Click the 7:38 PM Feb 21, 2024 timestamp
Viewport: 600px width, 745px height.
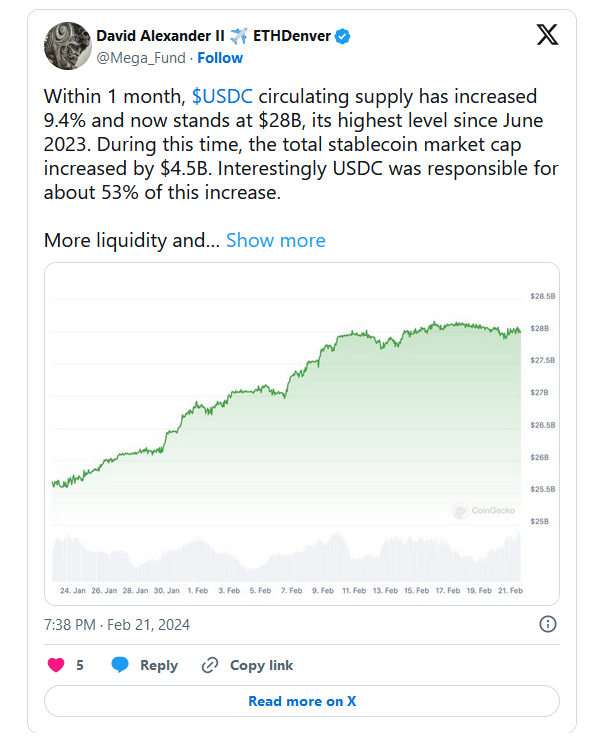(x=117, y=625)
